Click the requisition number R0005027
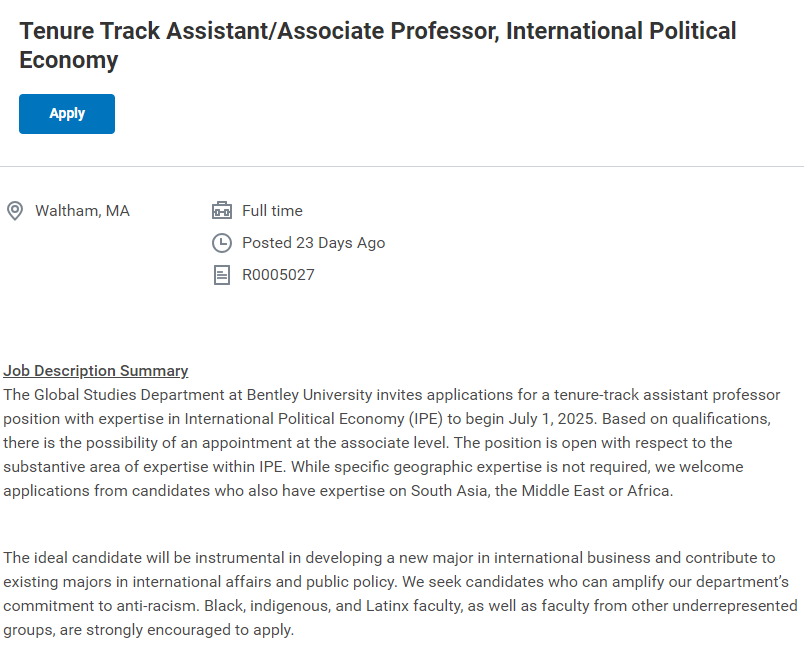Image resolution: width=804 pixels, height=645 pixels. pyautogui.click(x=278, y=275)
